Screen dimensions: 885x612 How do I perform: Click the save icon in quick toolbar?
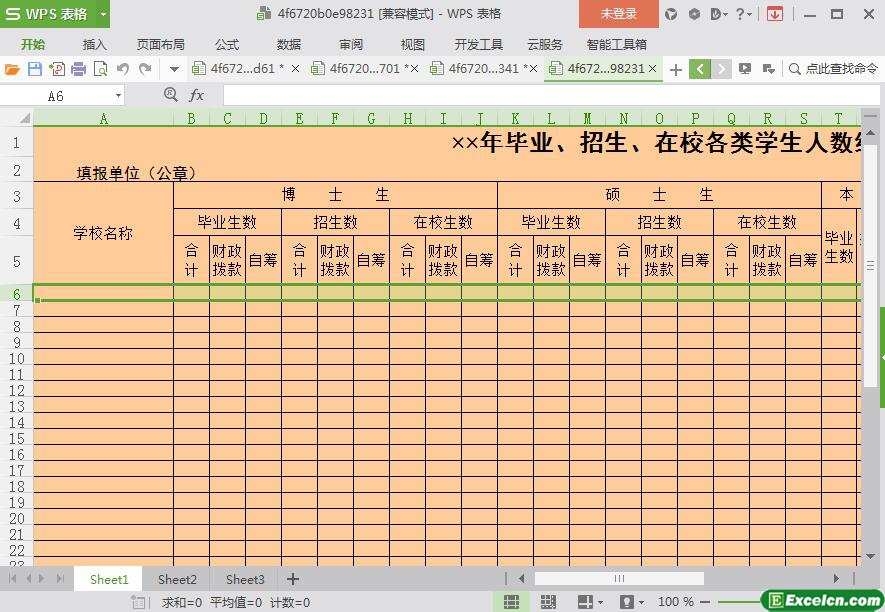(x=35, y=69)
